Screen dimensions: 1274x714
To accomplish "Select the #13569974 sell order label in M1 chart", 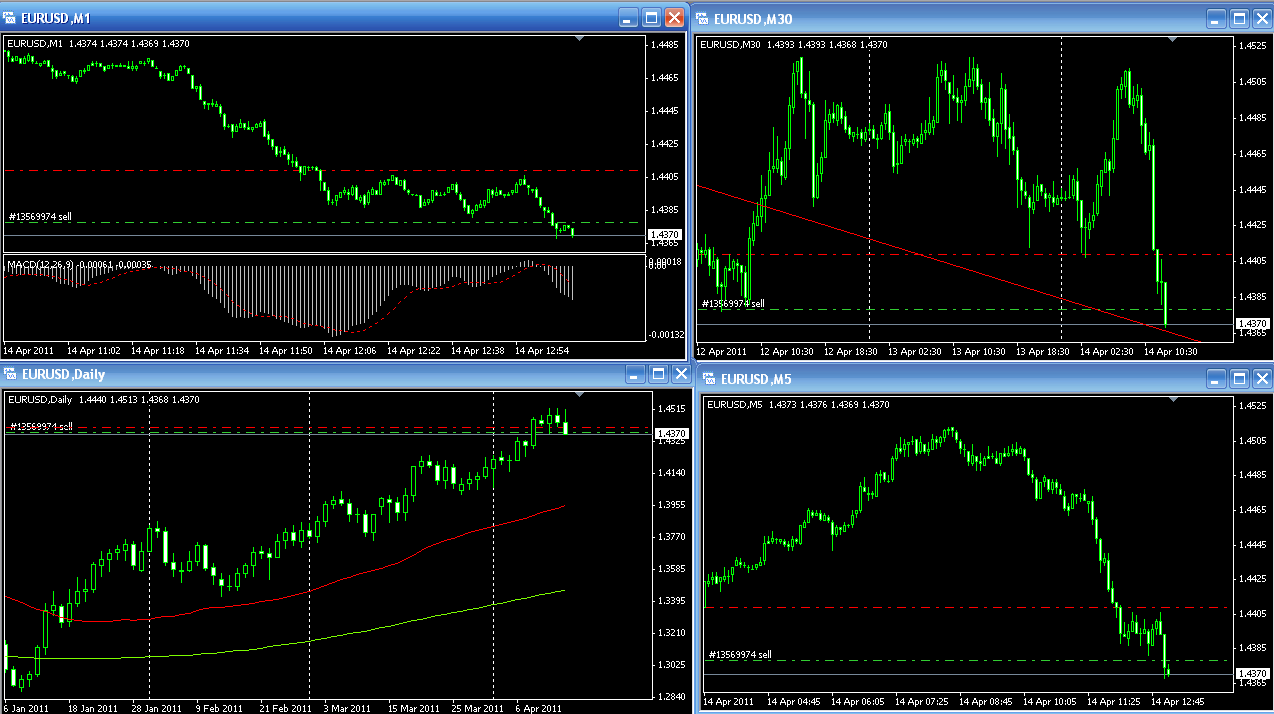I will coord(40,216).
